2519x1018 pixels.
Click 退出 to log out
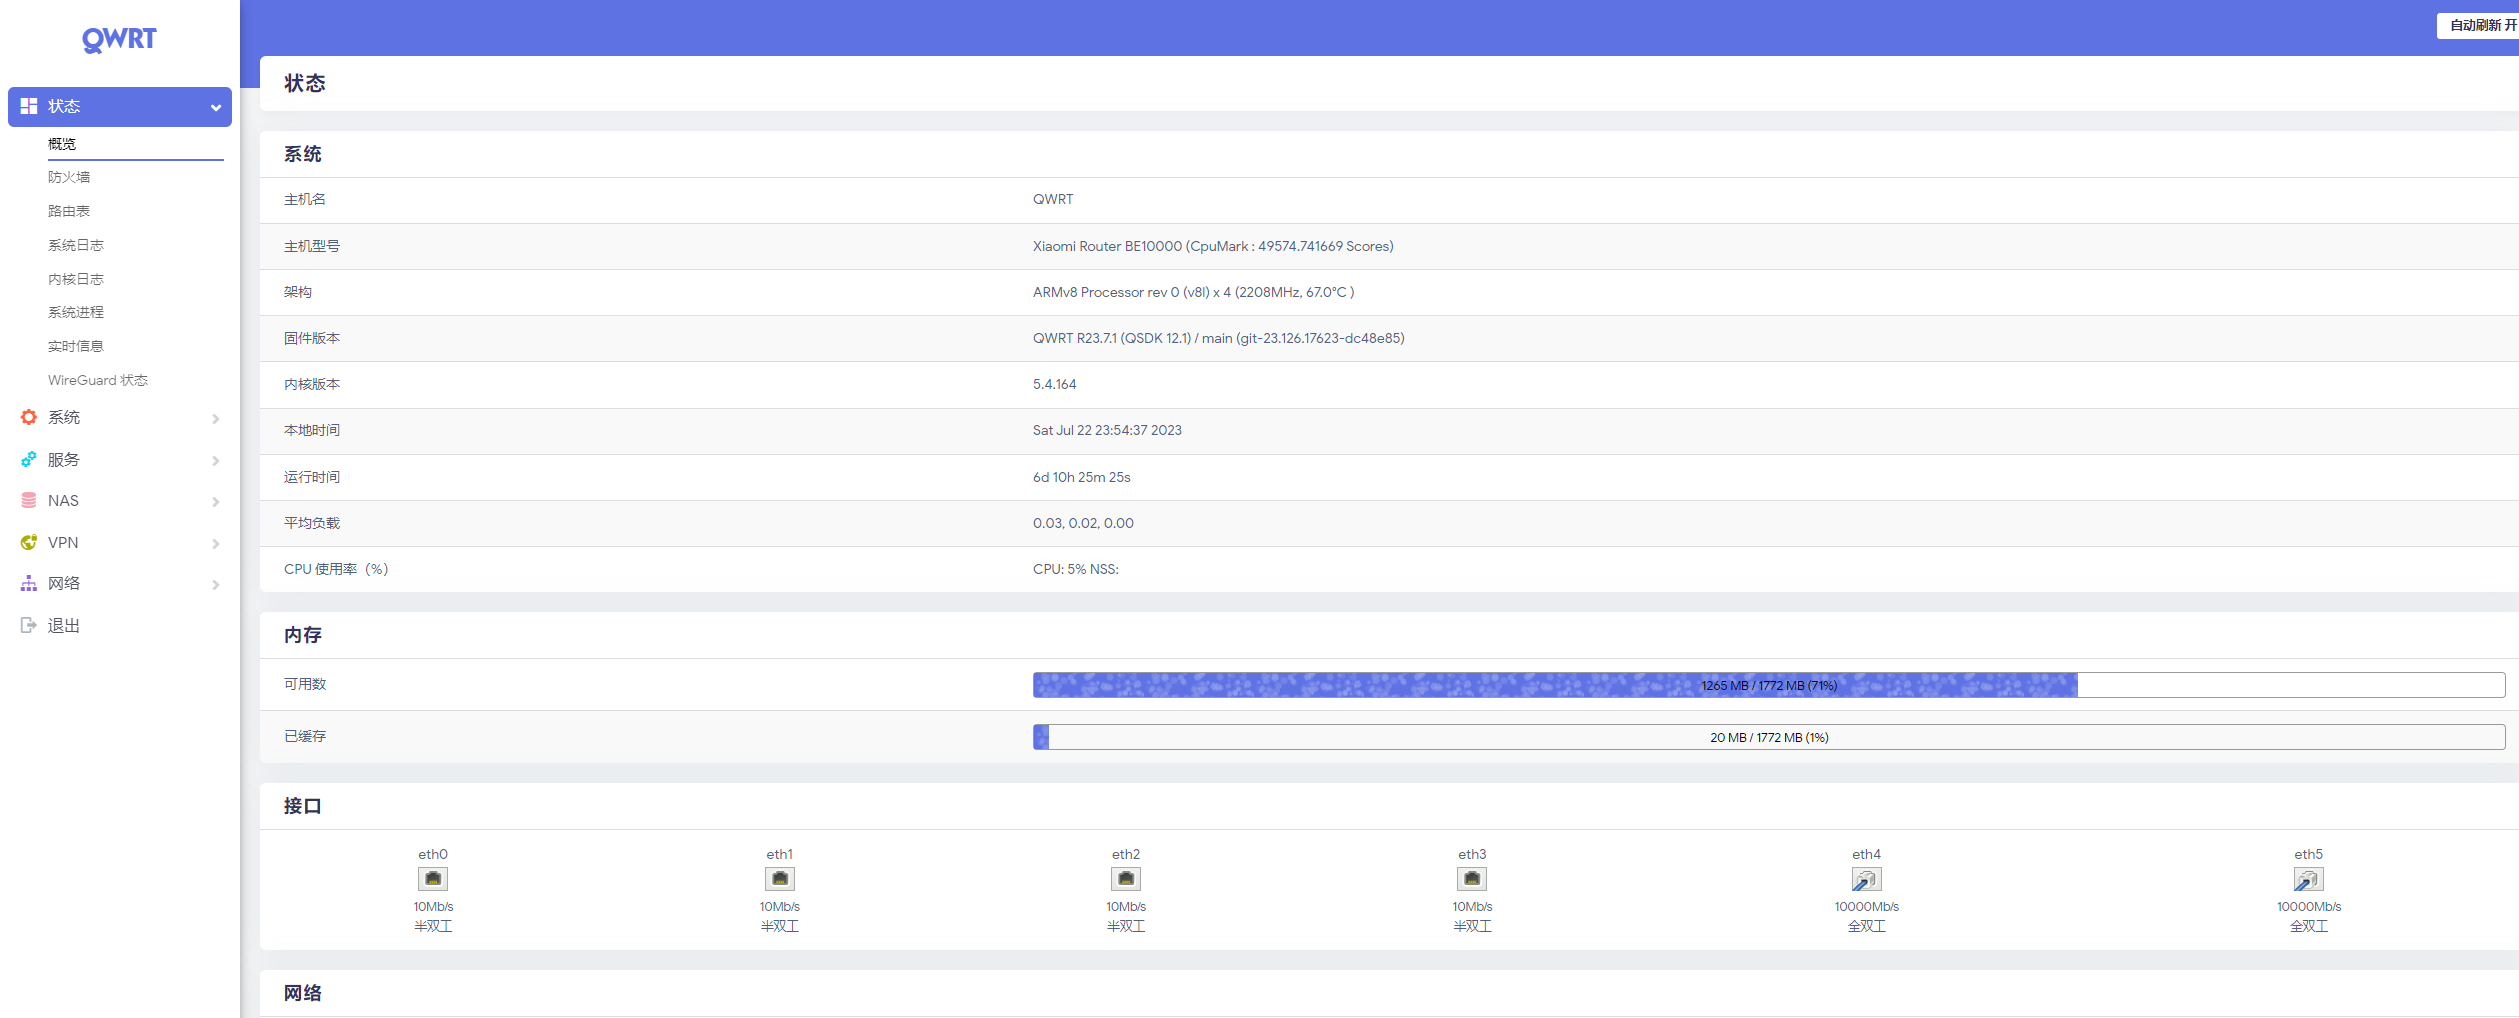63,626
